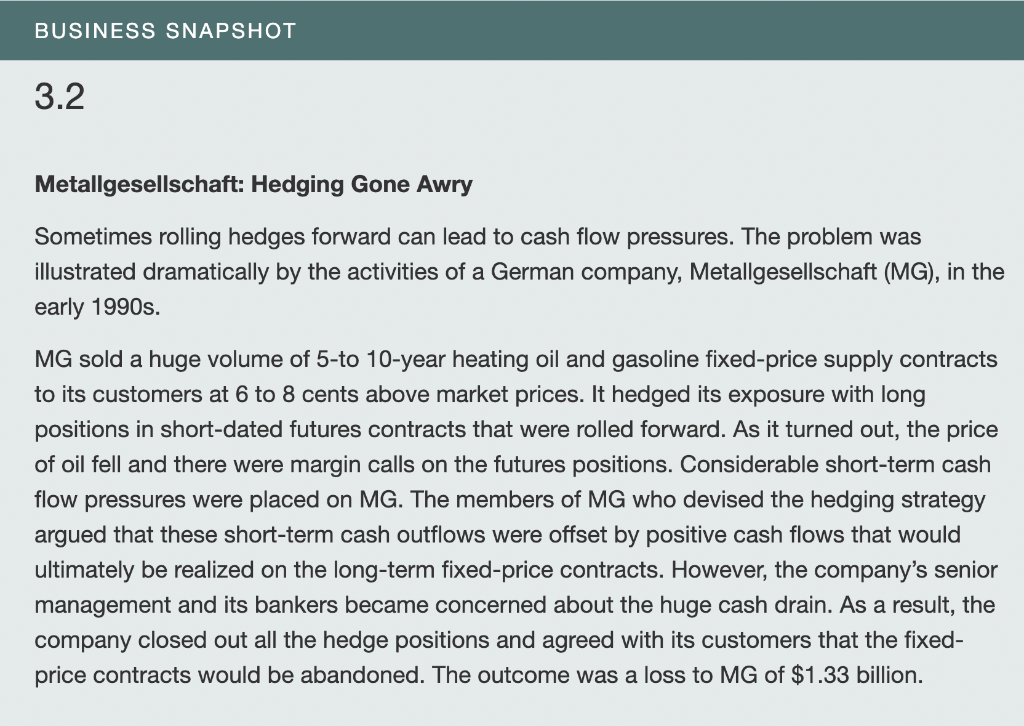
Task: Click the word Metallgesellschaft in the bold title
Action: tap(139, 184)
